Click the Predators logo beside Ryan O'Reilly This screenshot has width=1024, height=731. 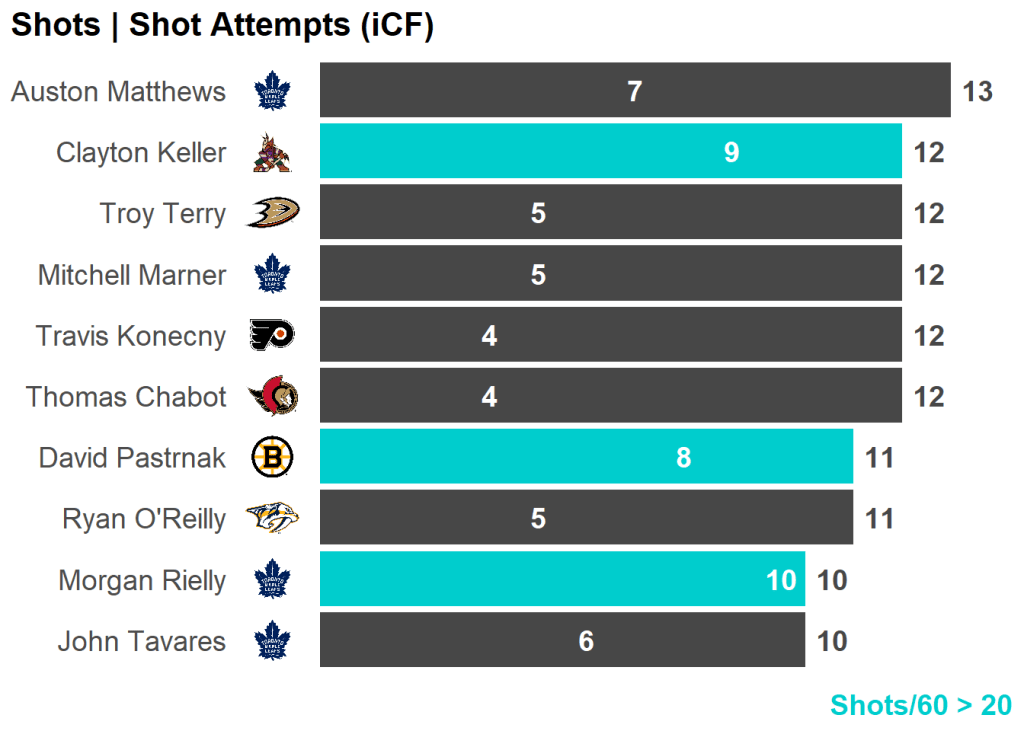(272, 519)
